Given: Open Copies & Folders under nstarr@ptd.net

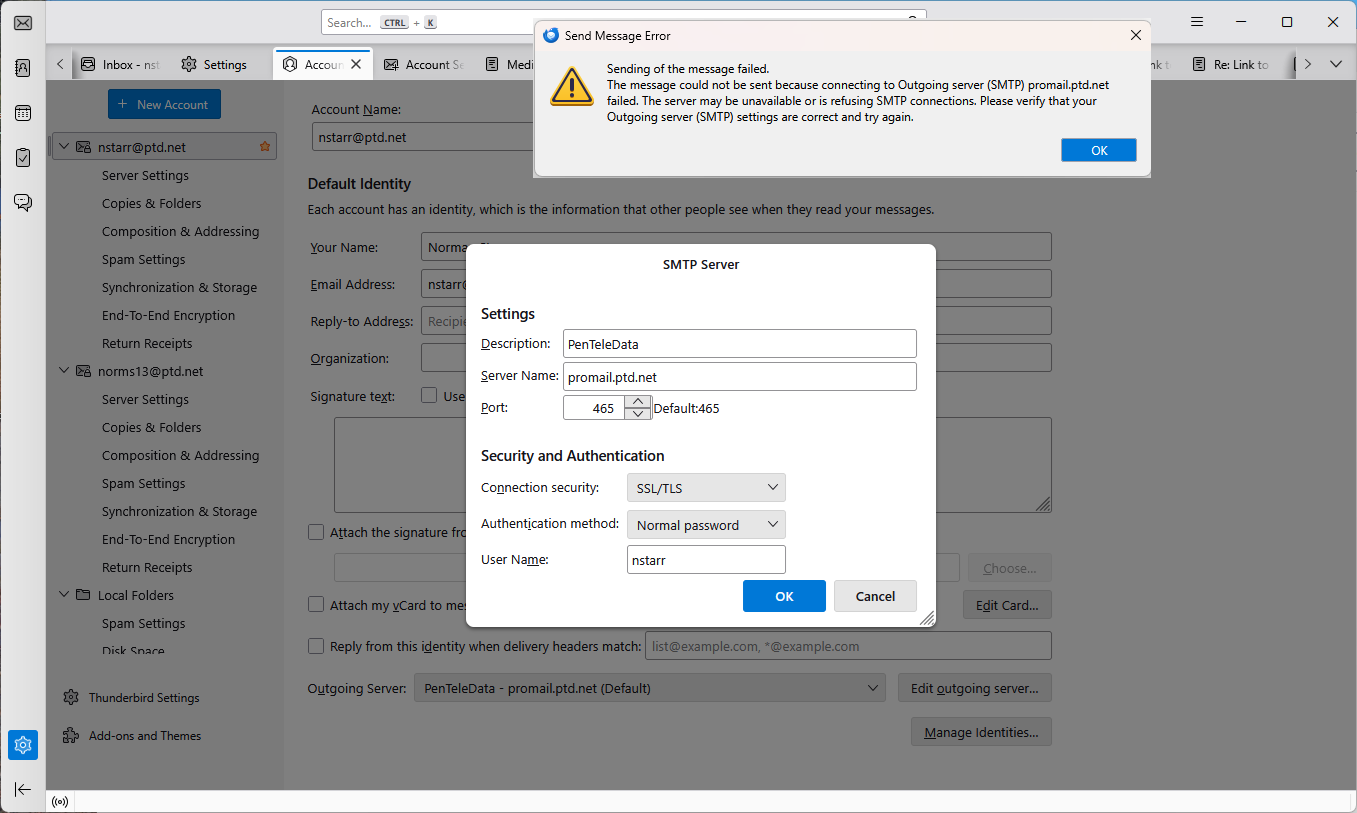Looking at the screenshot, I should [x=152, y=203].
